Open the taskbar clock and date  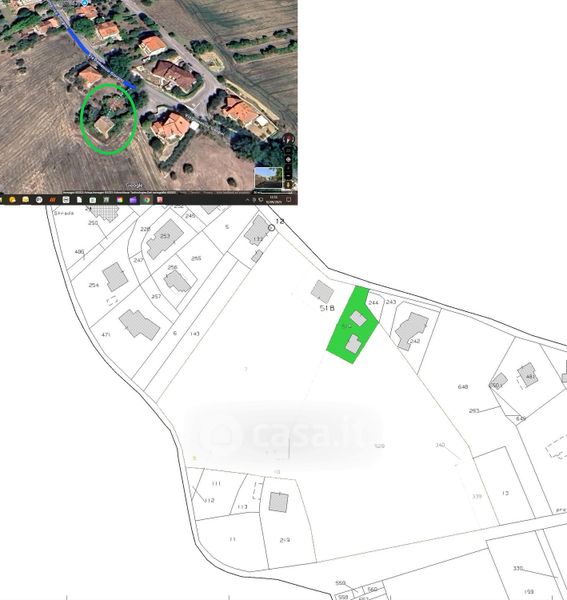(273, 199)
